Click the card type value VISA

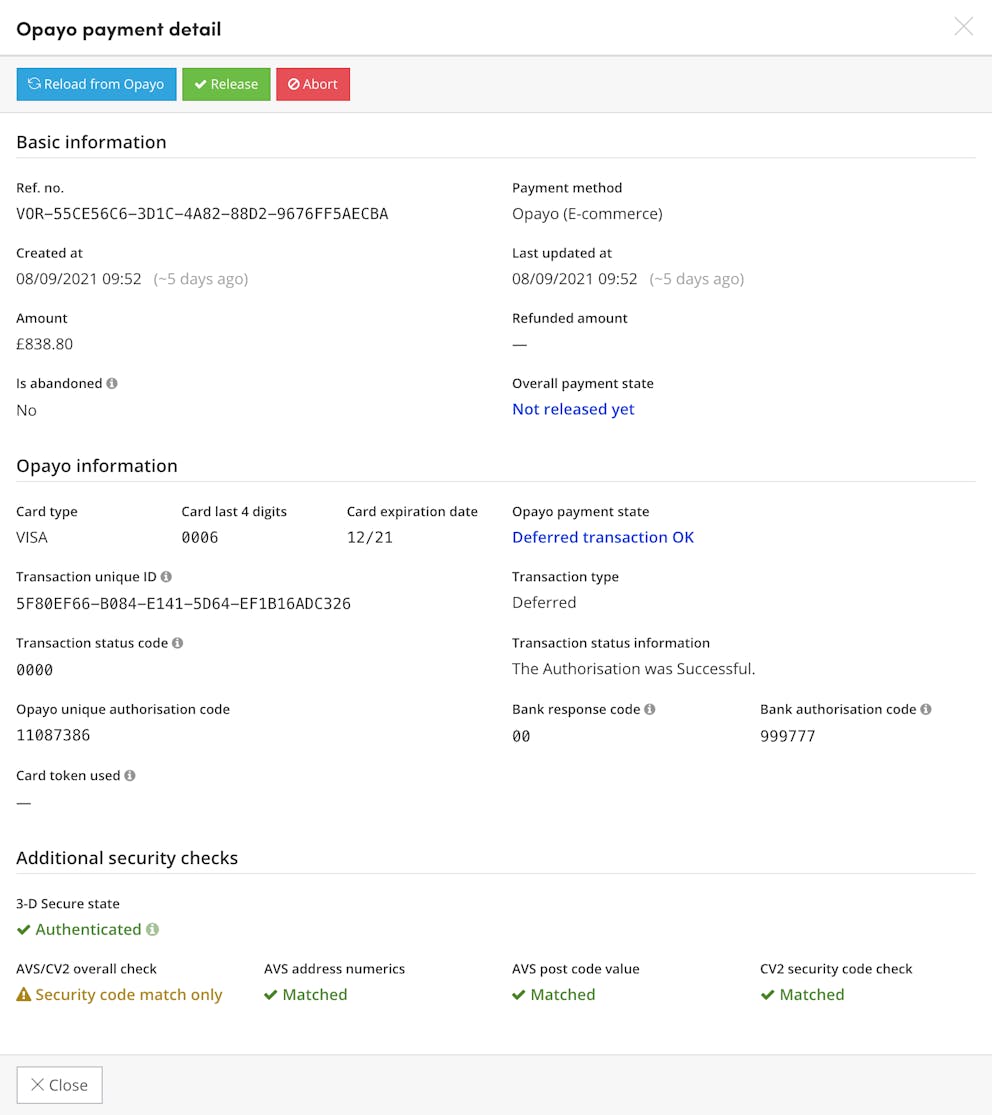coord(32,538)
